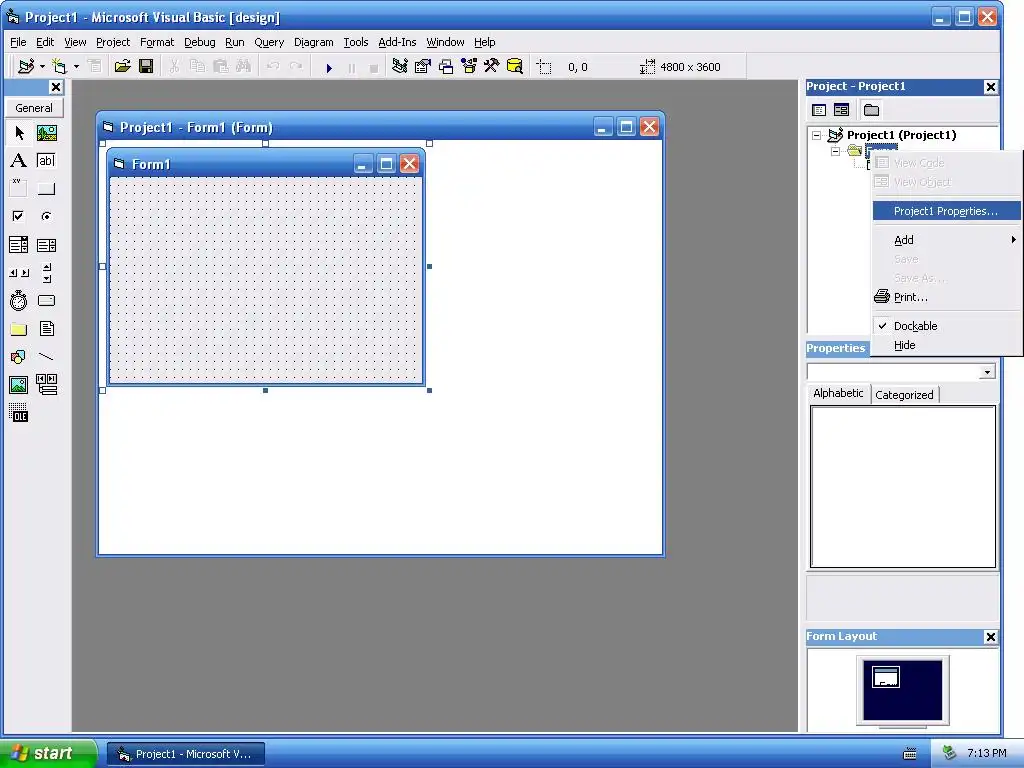Select the Data control tool
This screenshot has width=1024, height=768.
[46, 385]
